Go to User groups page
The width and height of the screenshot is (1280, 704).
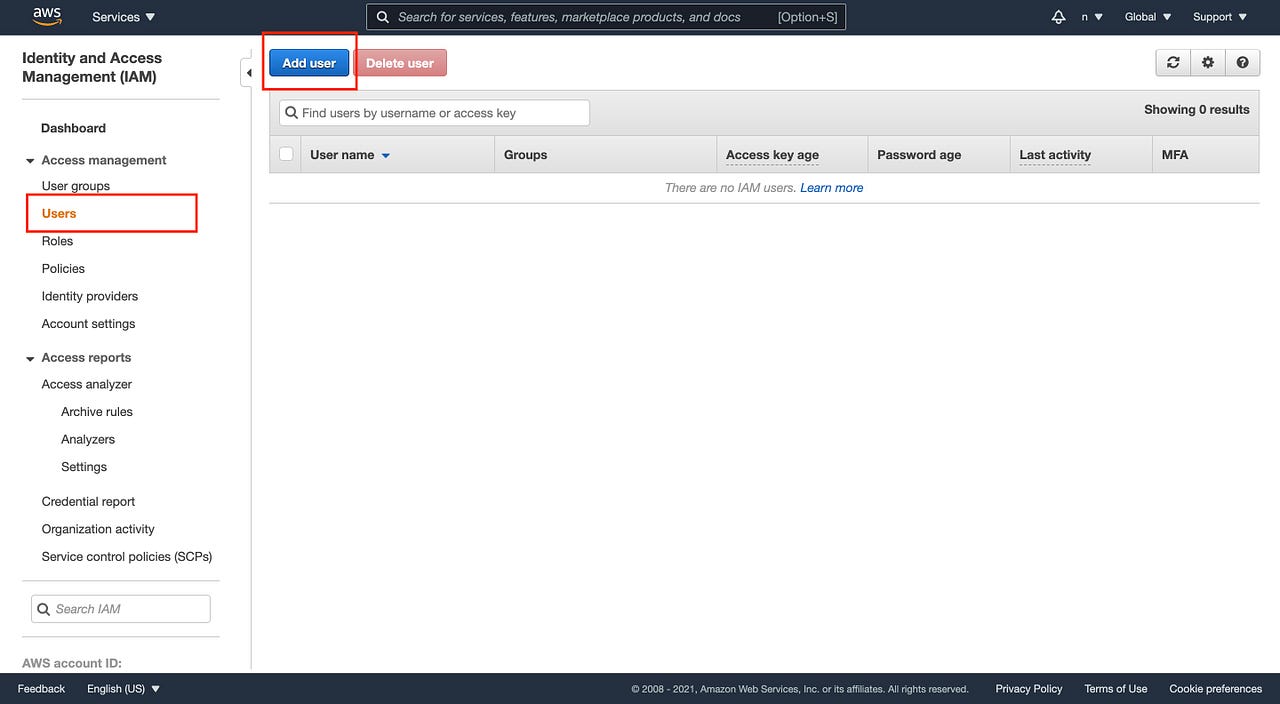(76, 186)
